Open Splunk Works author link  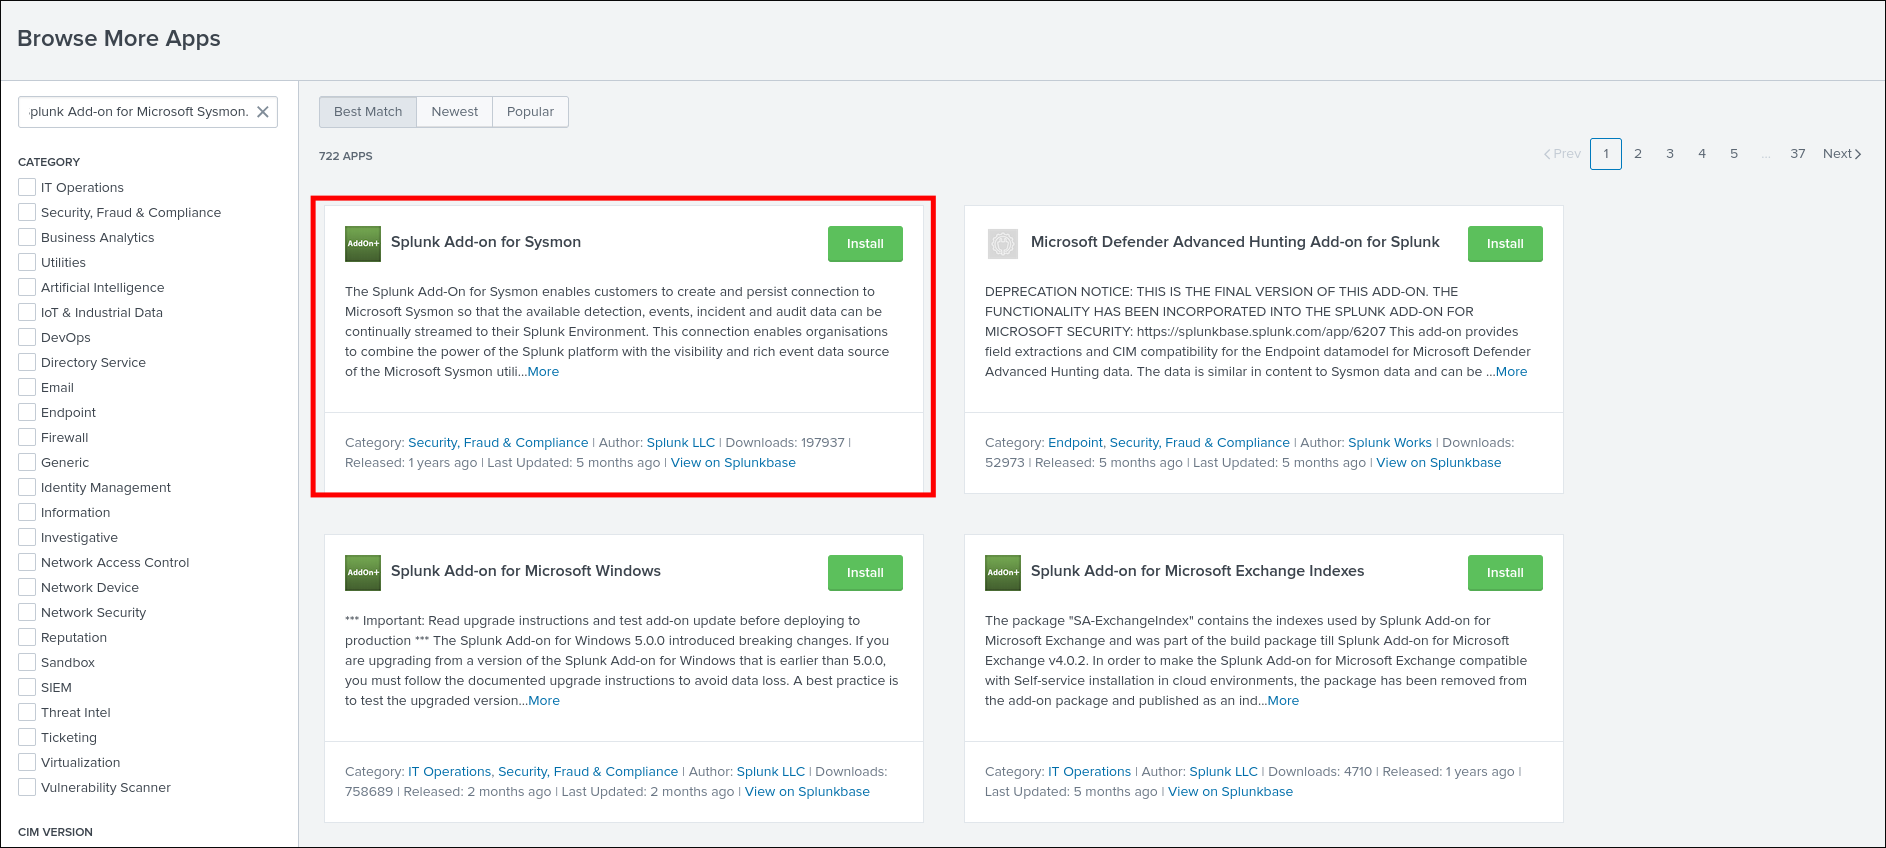pyautogui.click(x=1390, y=443)
